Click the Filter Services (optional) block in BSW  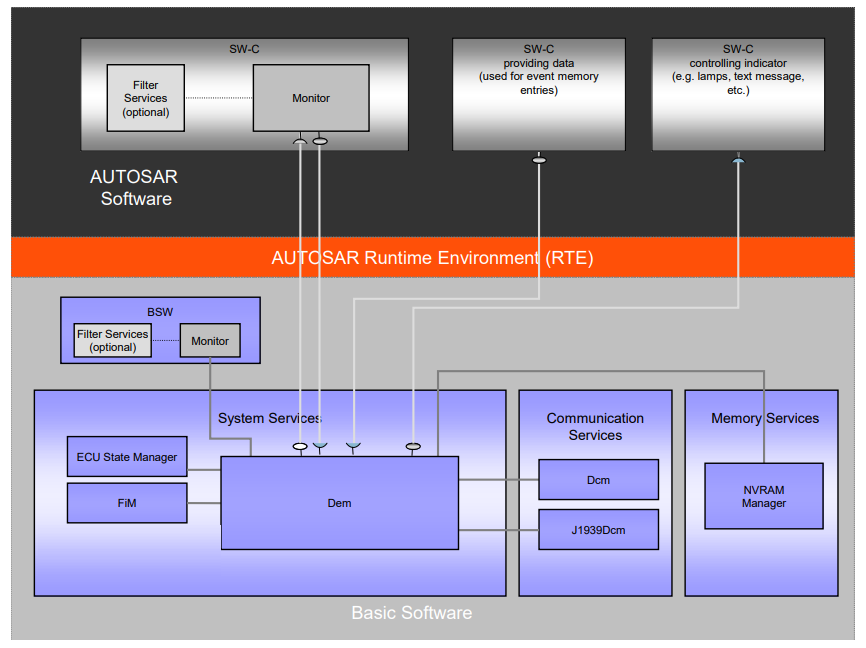click(x=111, y=340)
